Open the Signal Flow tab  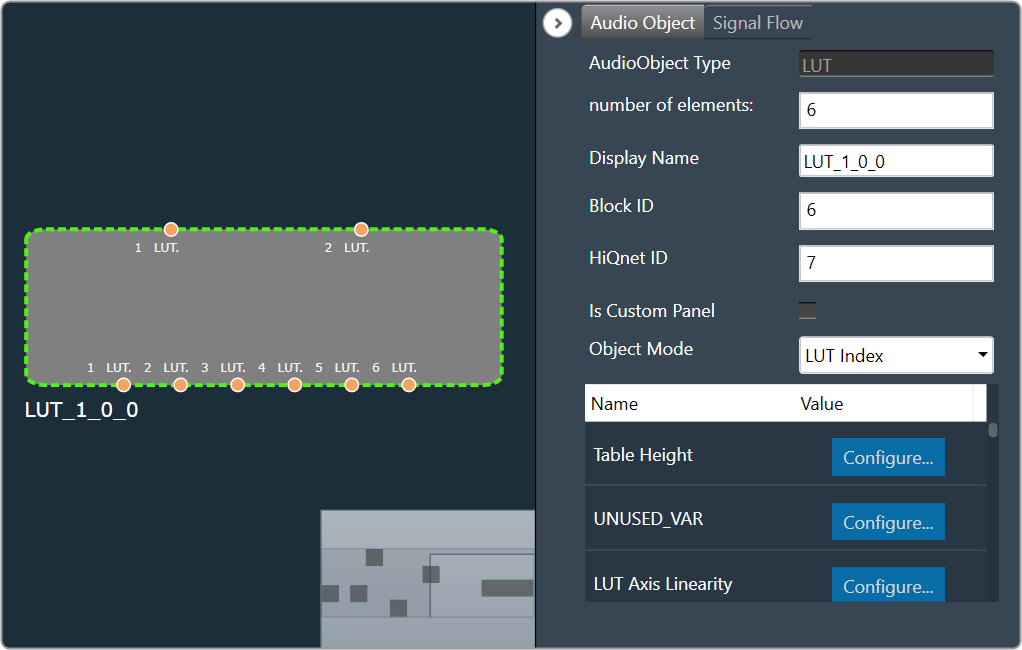757,23
